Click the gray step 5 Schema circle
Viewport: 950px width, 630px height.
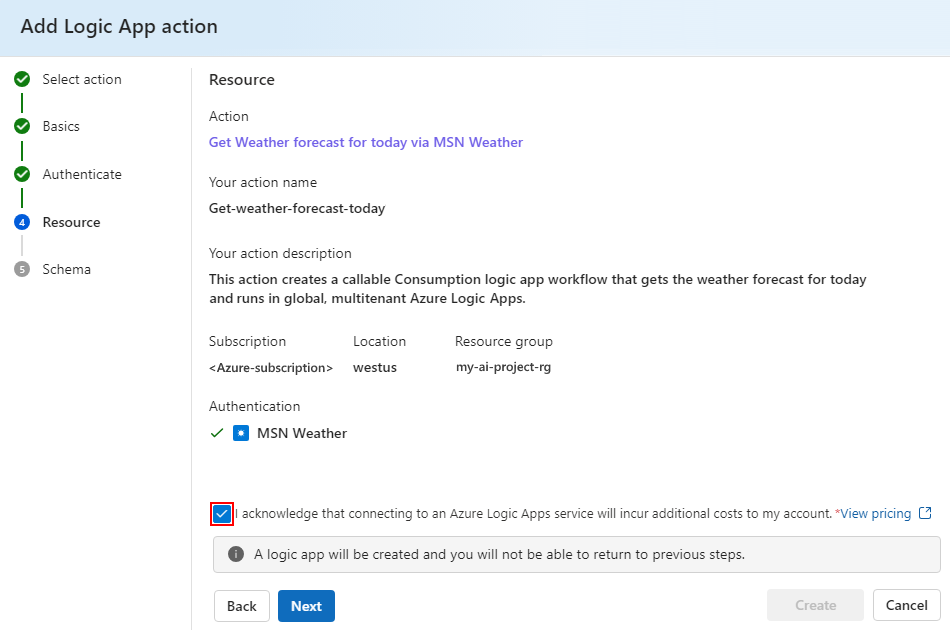tap(22, 269)
